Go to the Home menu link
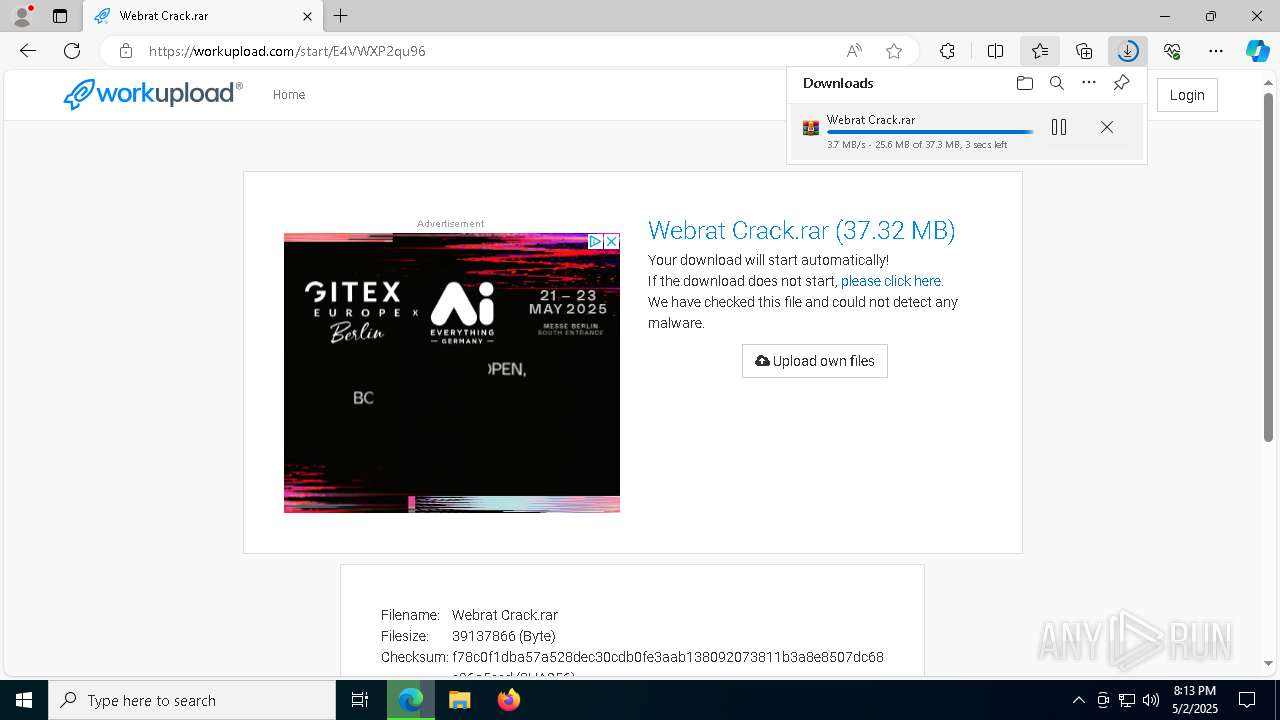 (289, 95)
